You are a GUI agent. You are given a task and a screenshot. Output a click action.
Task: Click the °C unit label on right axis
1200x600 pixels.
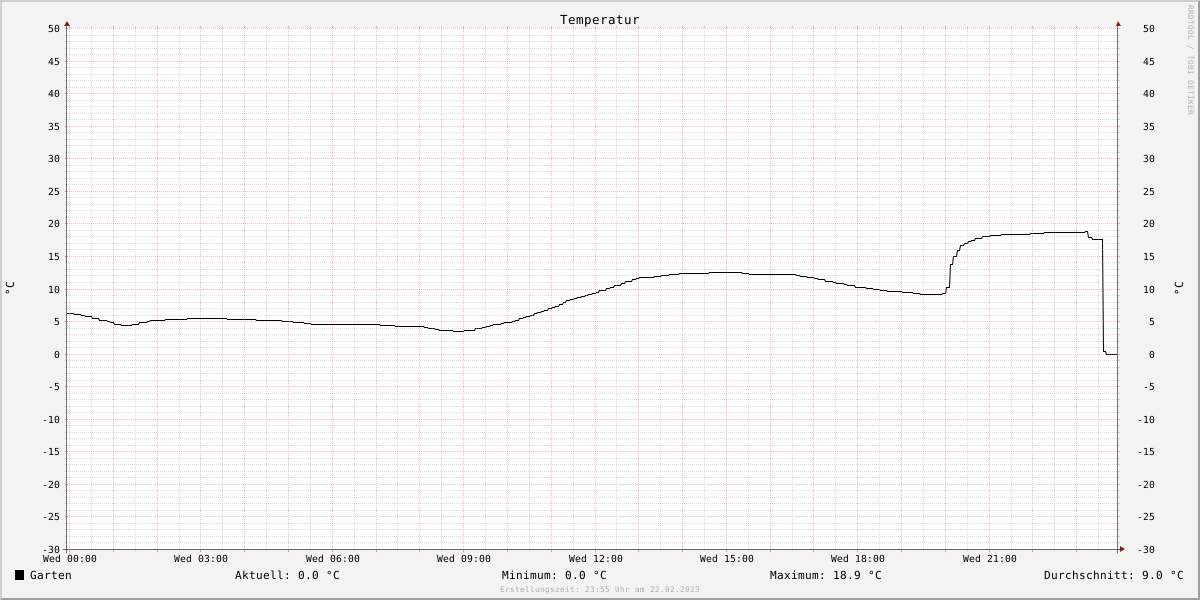[x=1177, y=287]
